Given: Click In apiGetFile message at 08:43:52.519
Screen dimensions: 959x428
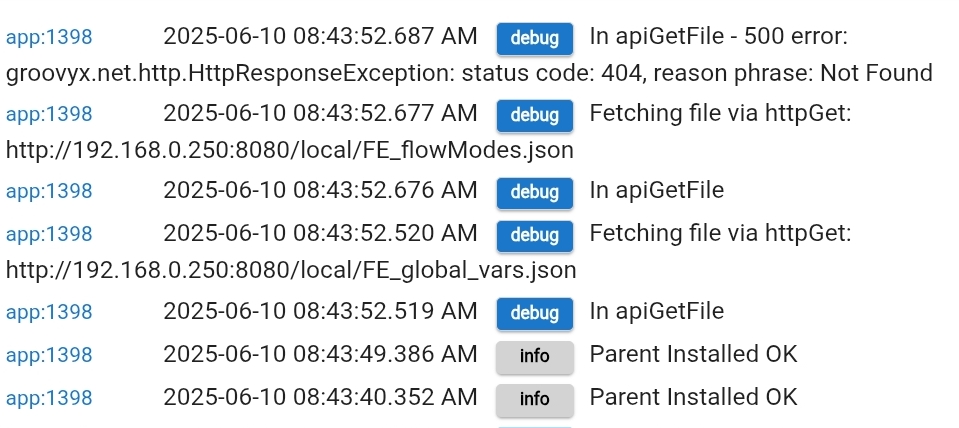Looking at the screenshot, I should coord(656,311).
